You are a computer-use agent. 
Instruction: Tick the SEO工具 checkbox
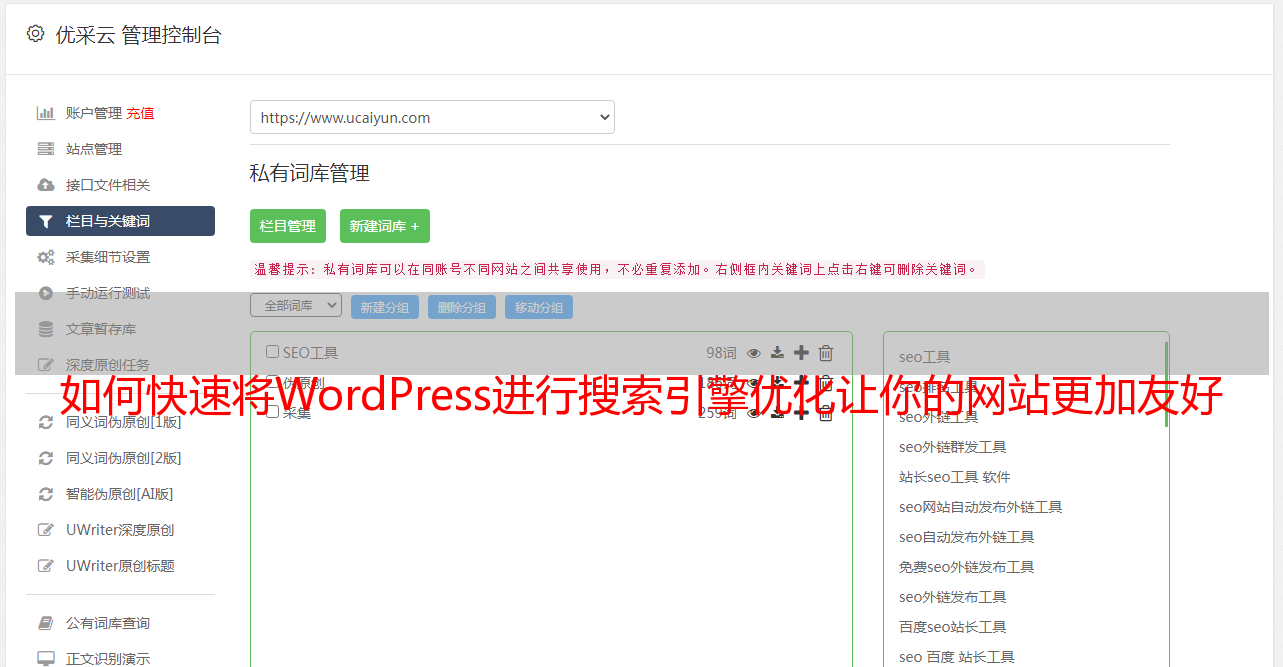pyautogui.click(x=272, y=352)
